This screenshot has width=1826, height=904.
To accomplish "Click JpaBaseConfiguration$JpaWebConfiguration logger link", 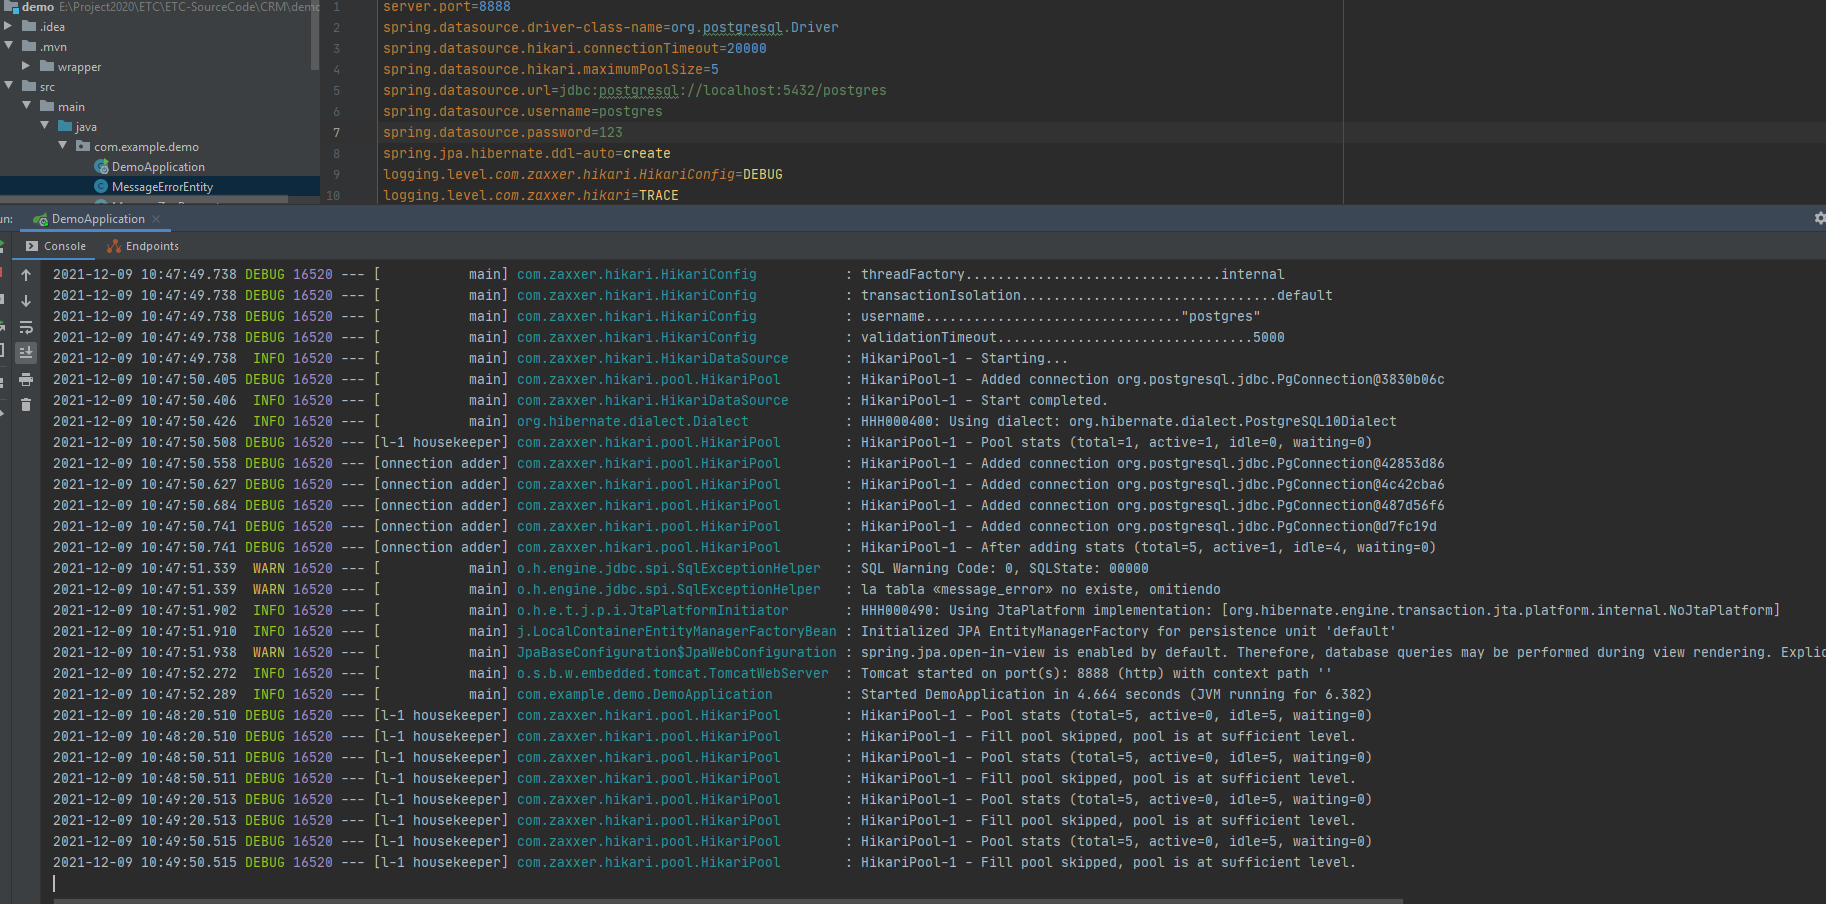I will coord(676,653).
